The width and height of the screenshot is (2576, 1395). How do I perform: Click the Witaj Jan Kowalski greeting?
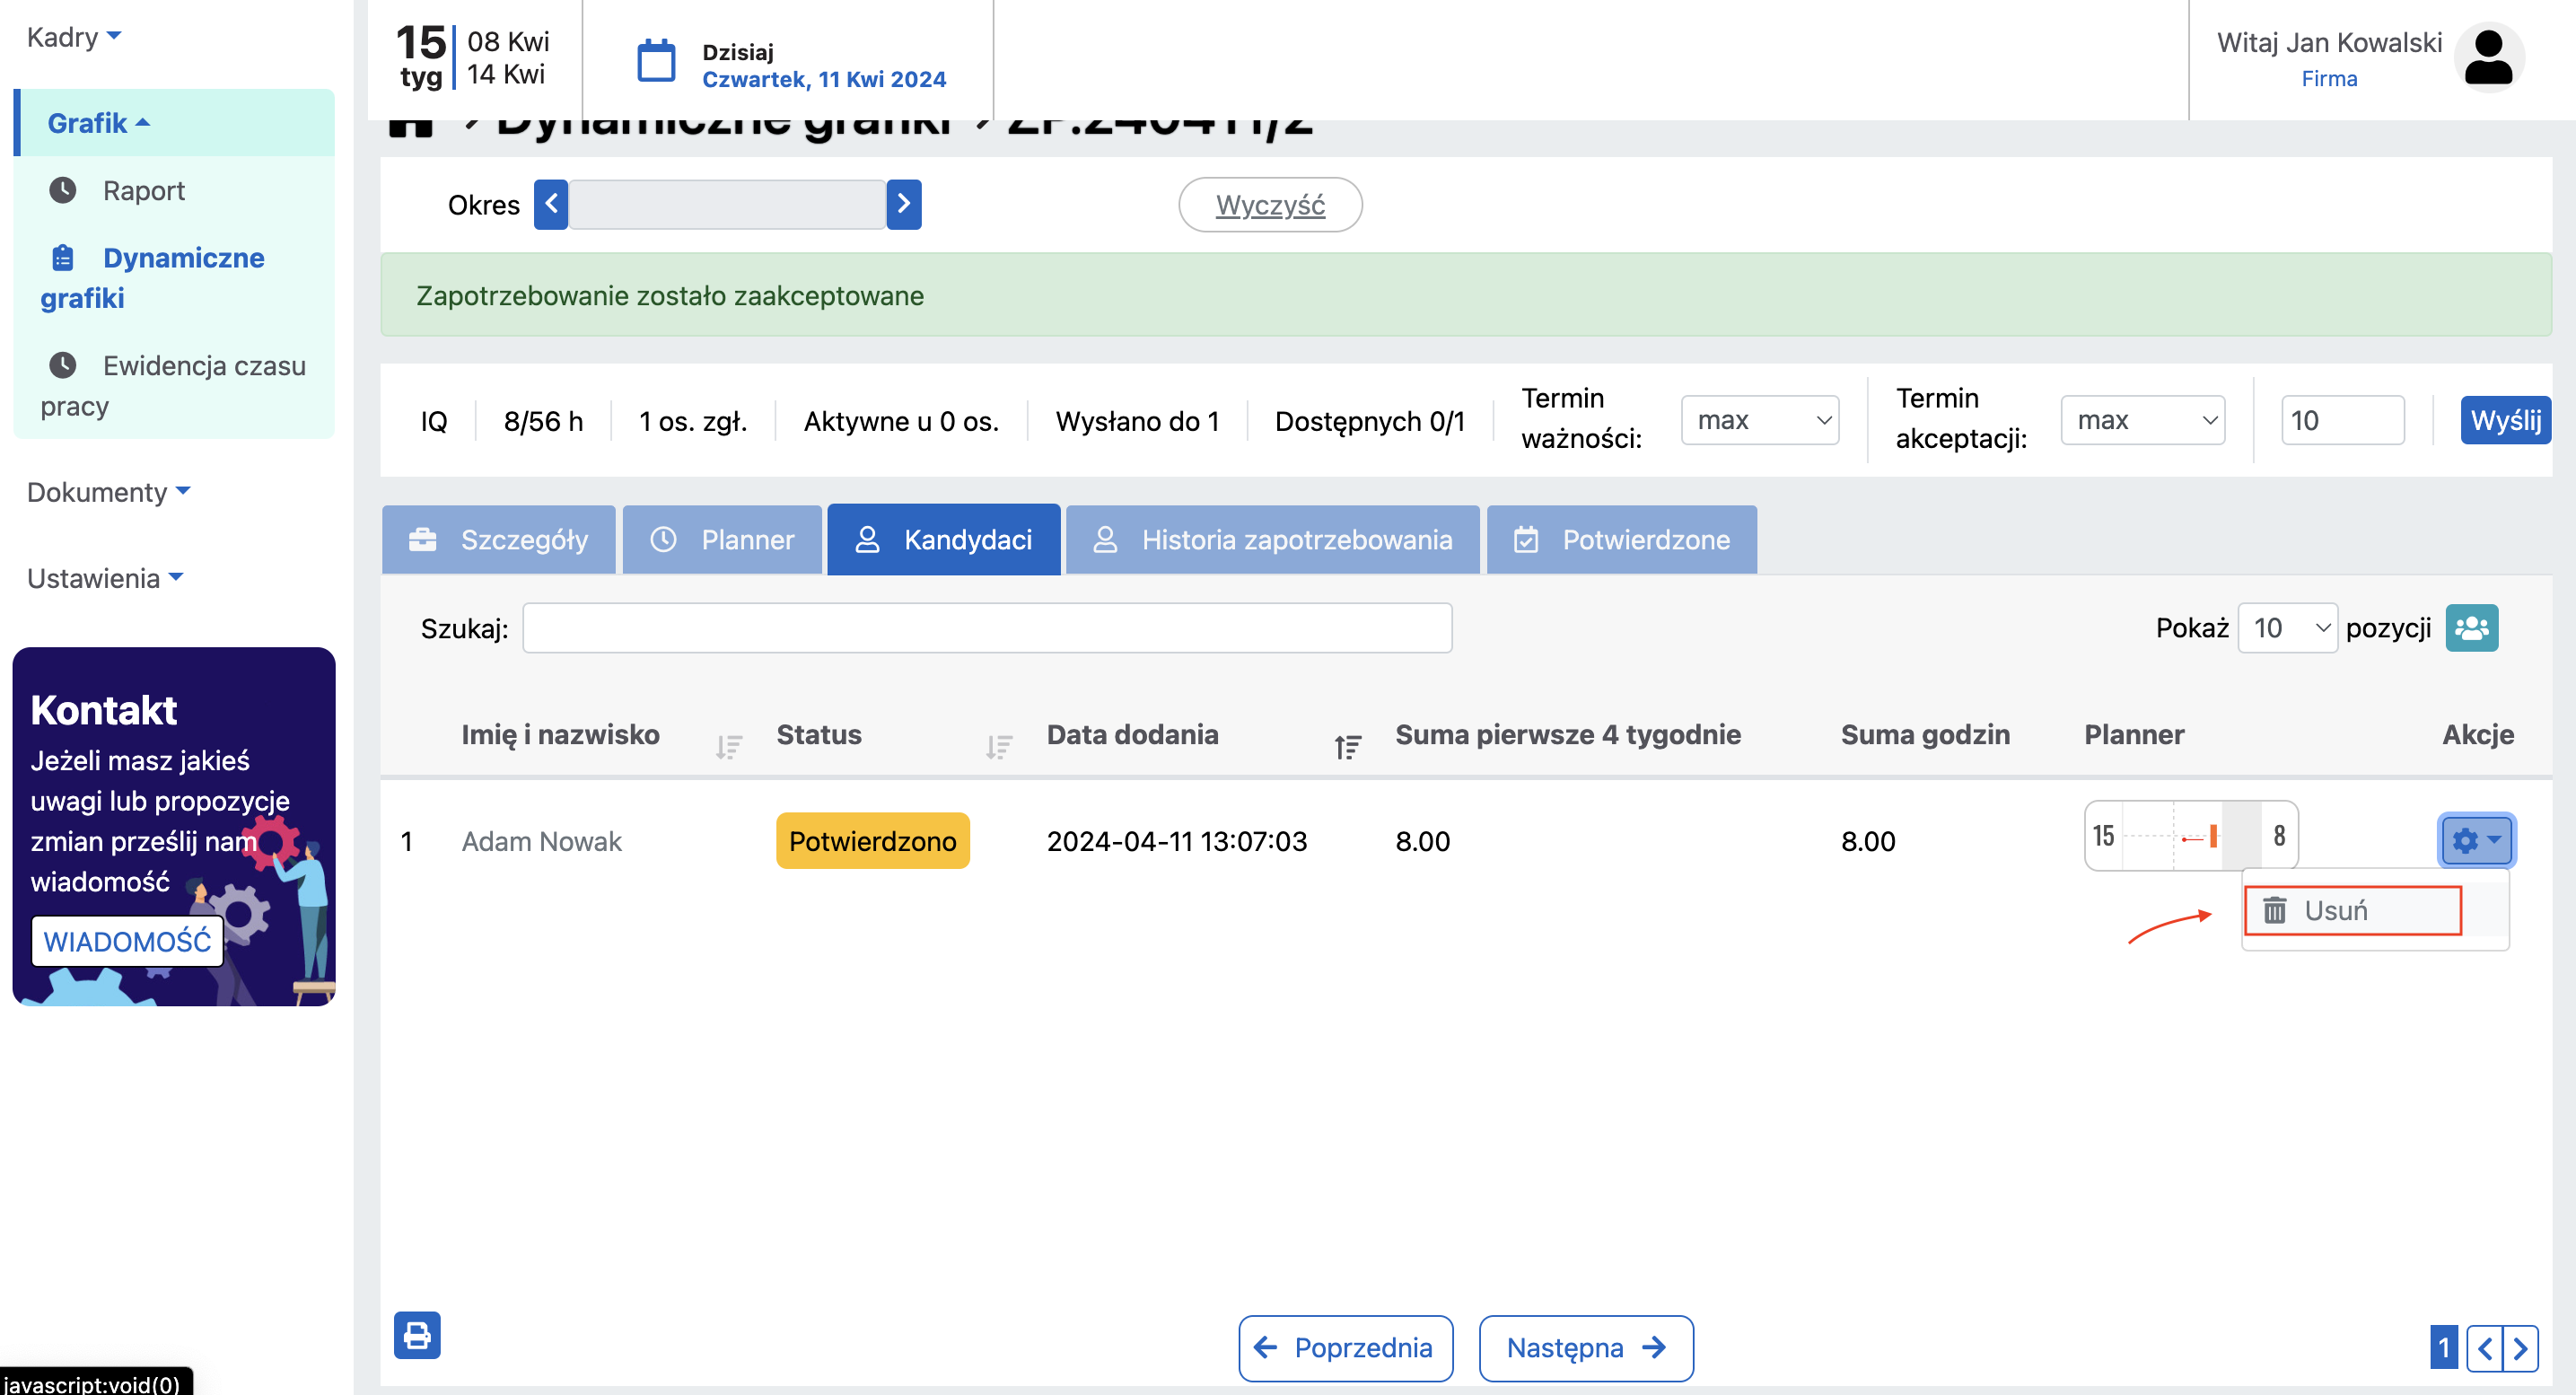2329,42
